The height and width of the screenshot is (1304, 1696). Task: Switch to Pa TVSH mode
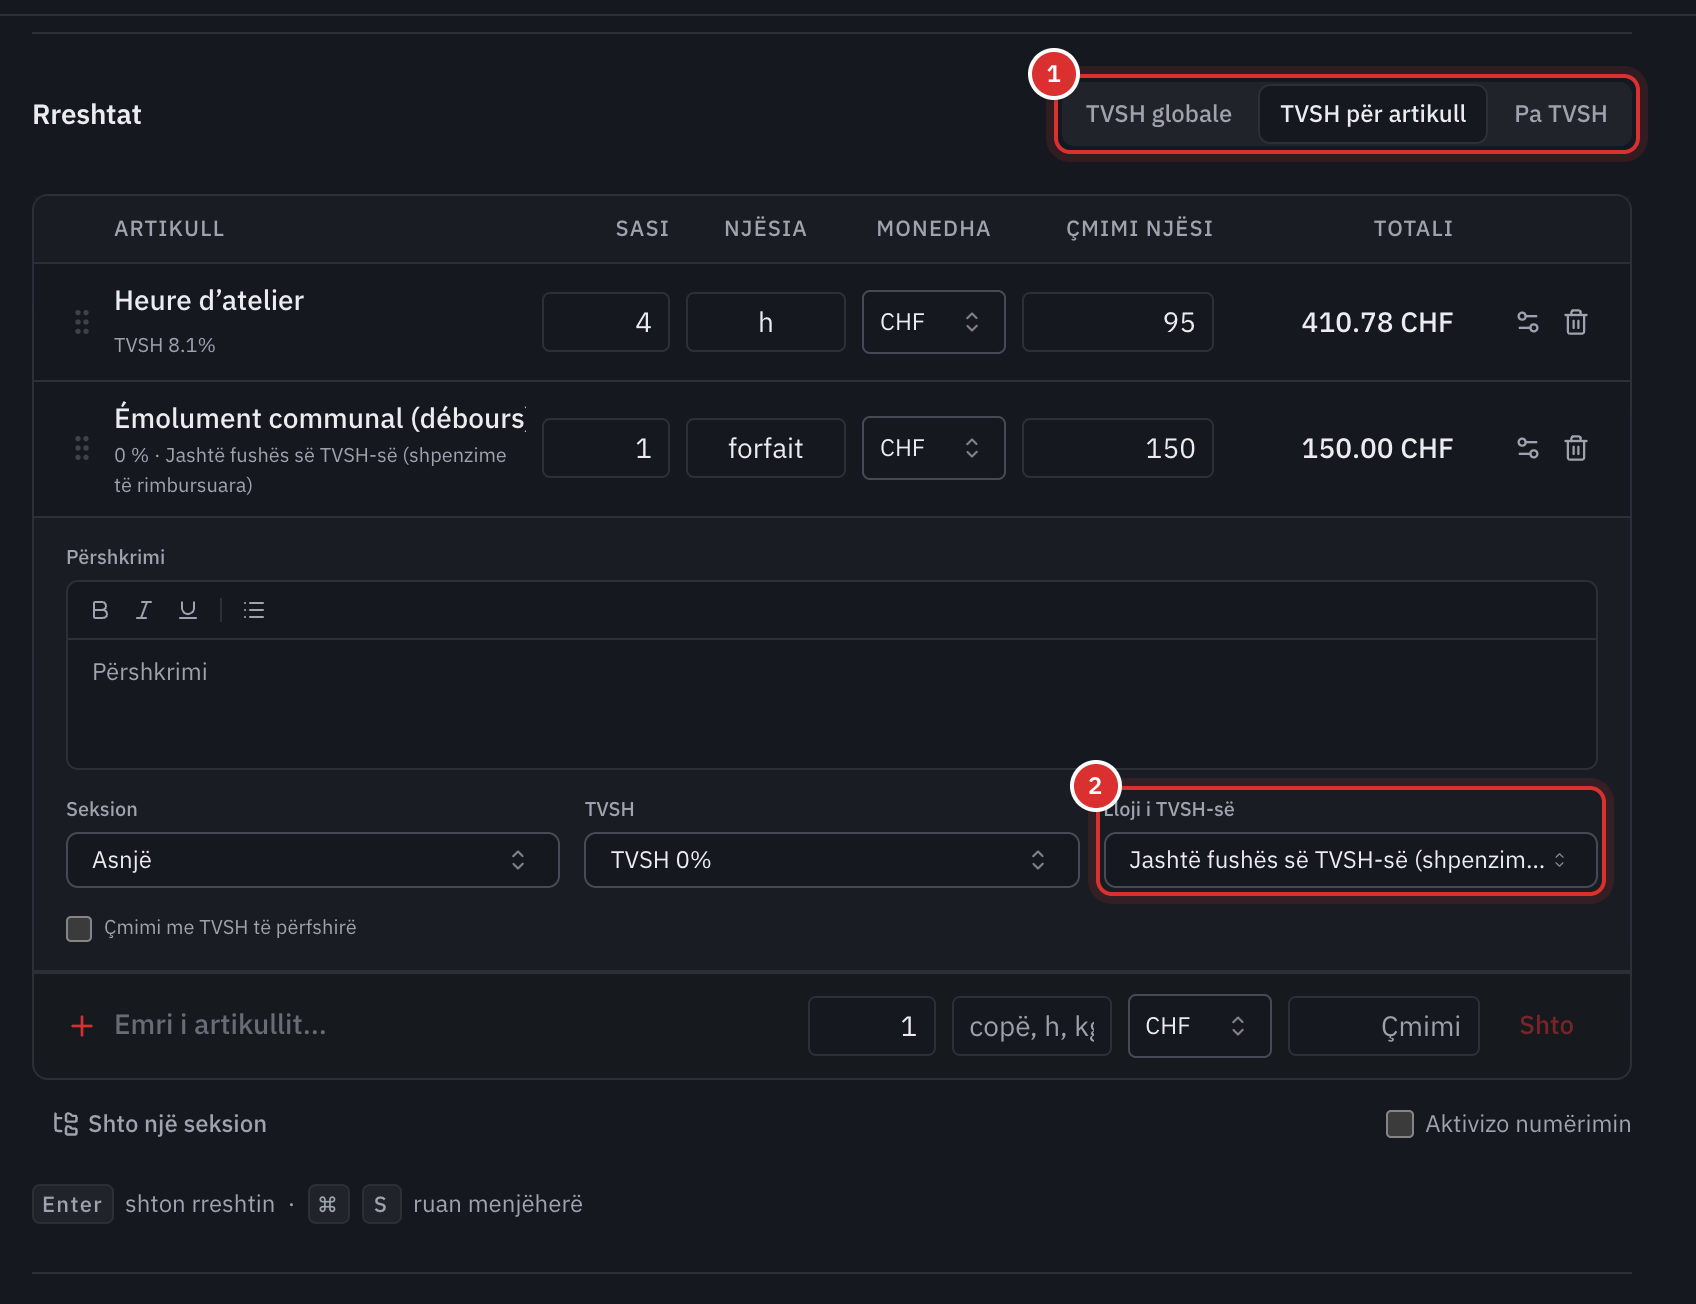click(x=1561, y=114)
